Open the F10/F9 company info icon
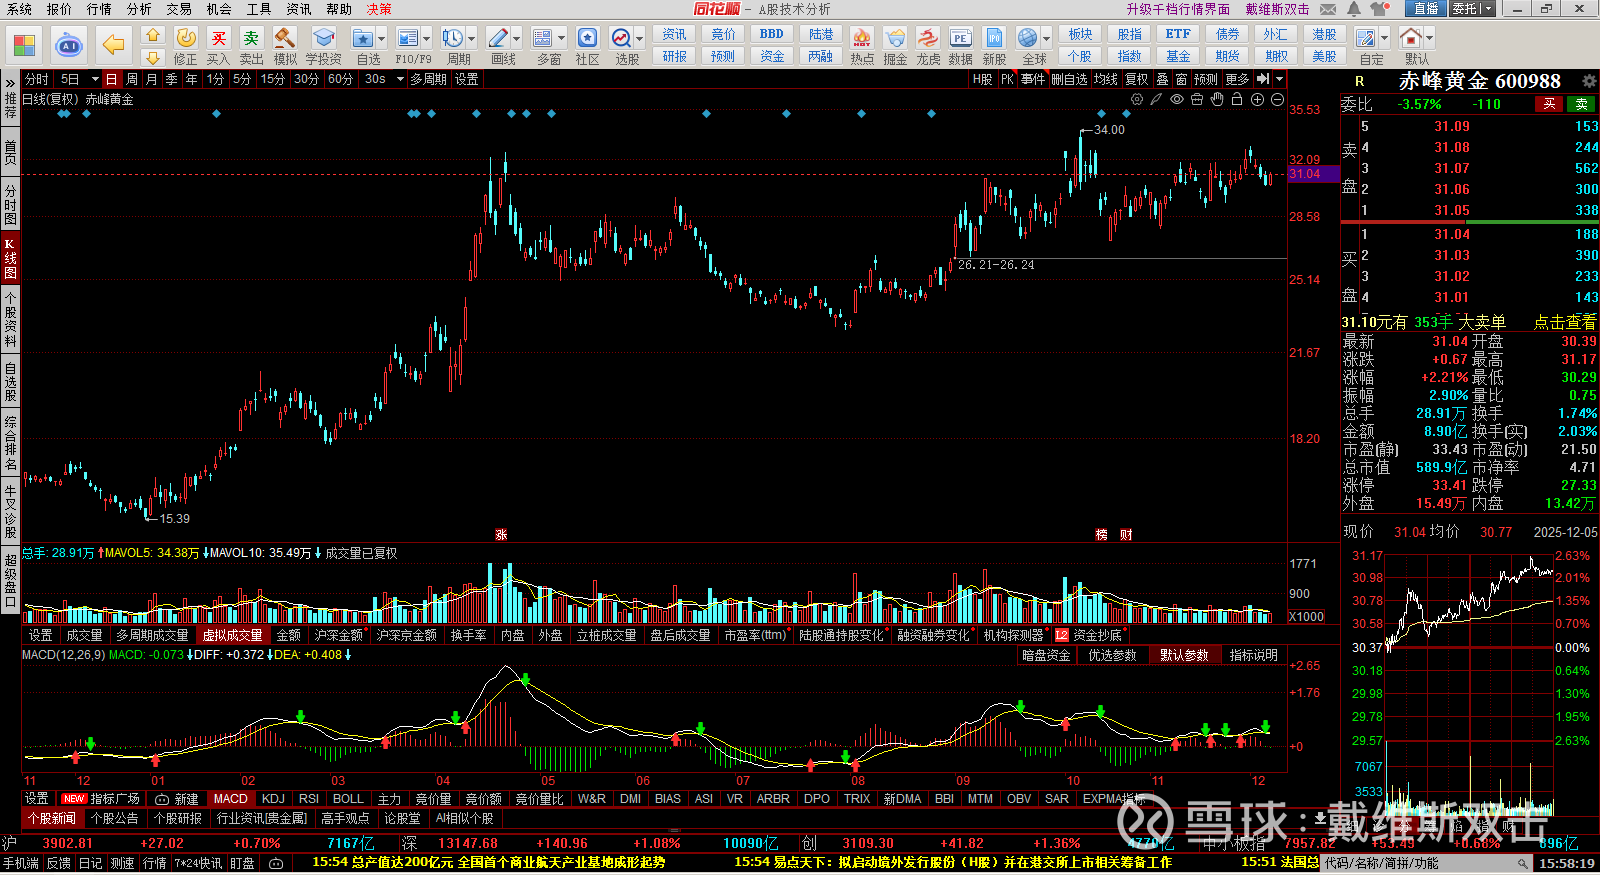The width and height of the screenshot is (1600, 875). coord(408,38)
